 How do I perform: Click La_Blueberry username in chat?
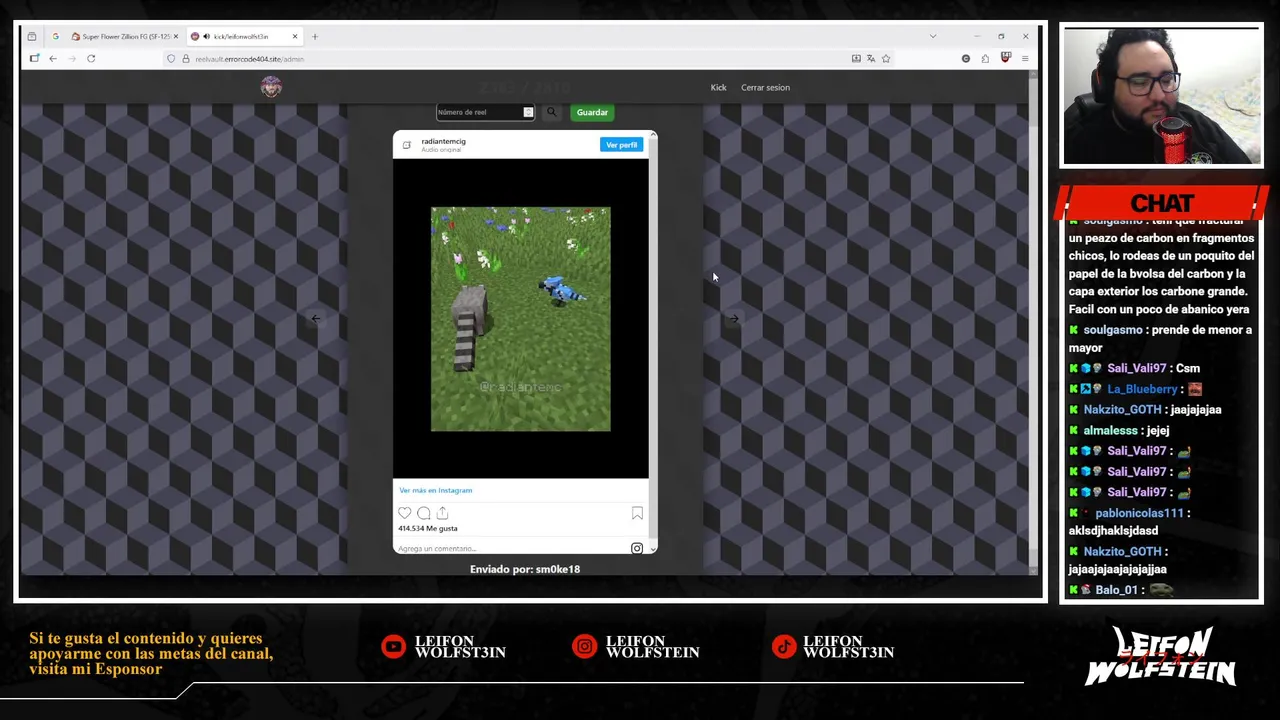[1142, 389]
